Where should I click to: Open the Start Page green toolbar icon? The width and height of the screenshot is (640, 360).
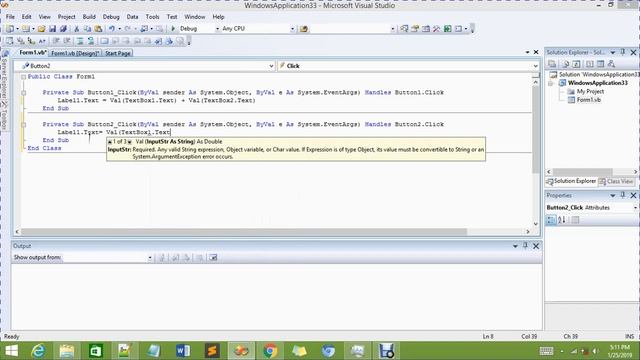click(447, 29)
